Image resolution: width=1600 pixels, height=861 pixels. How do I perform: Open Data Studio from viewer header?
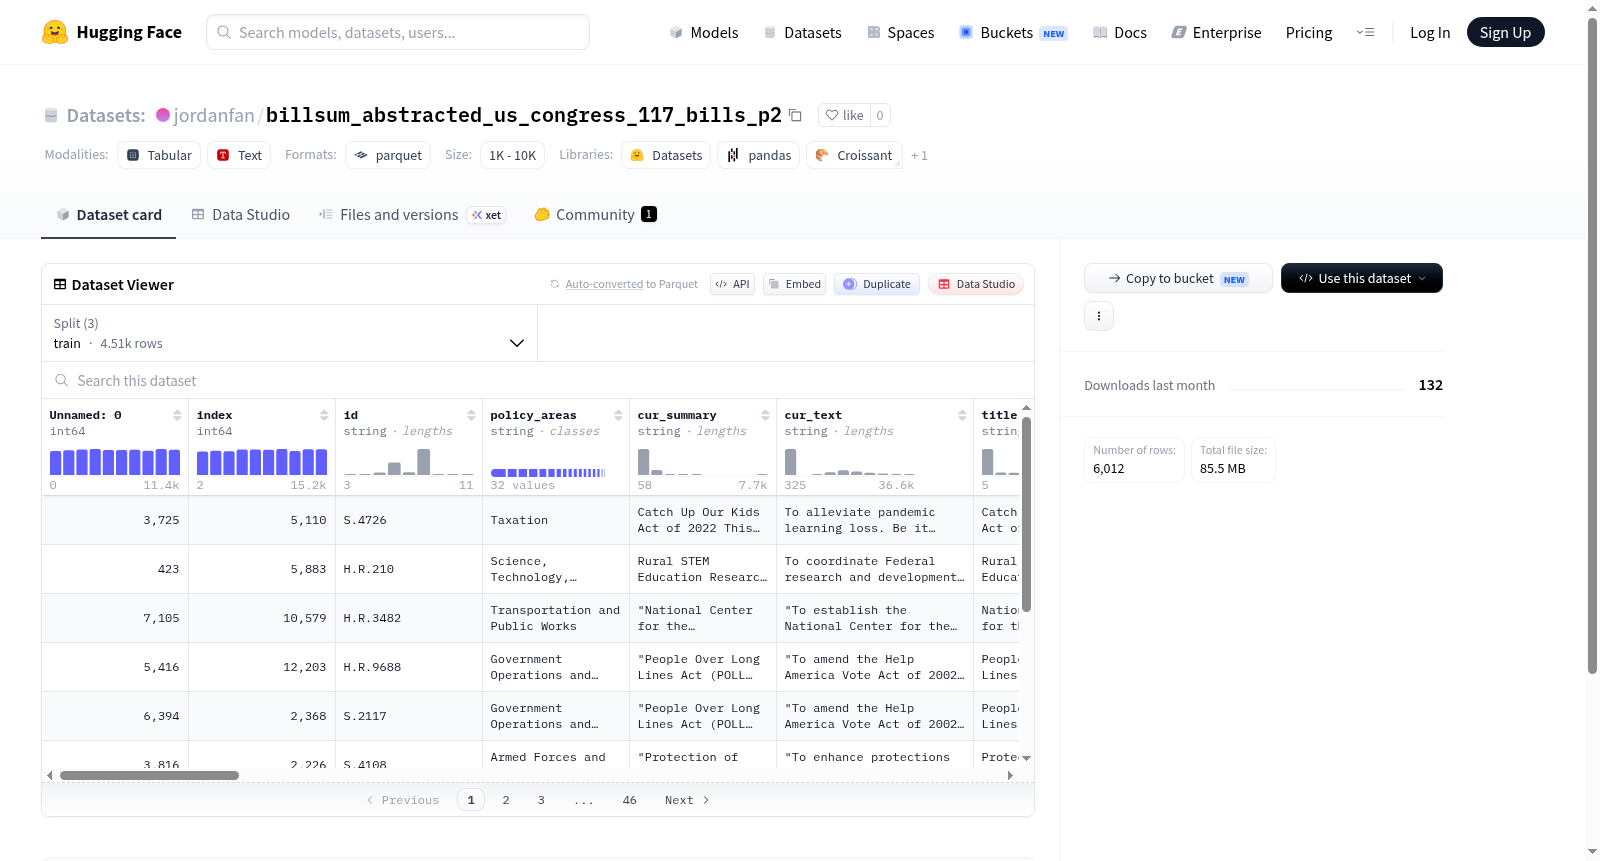click(976, 284)
